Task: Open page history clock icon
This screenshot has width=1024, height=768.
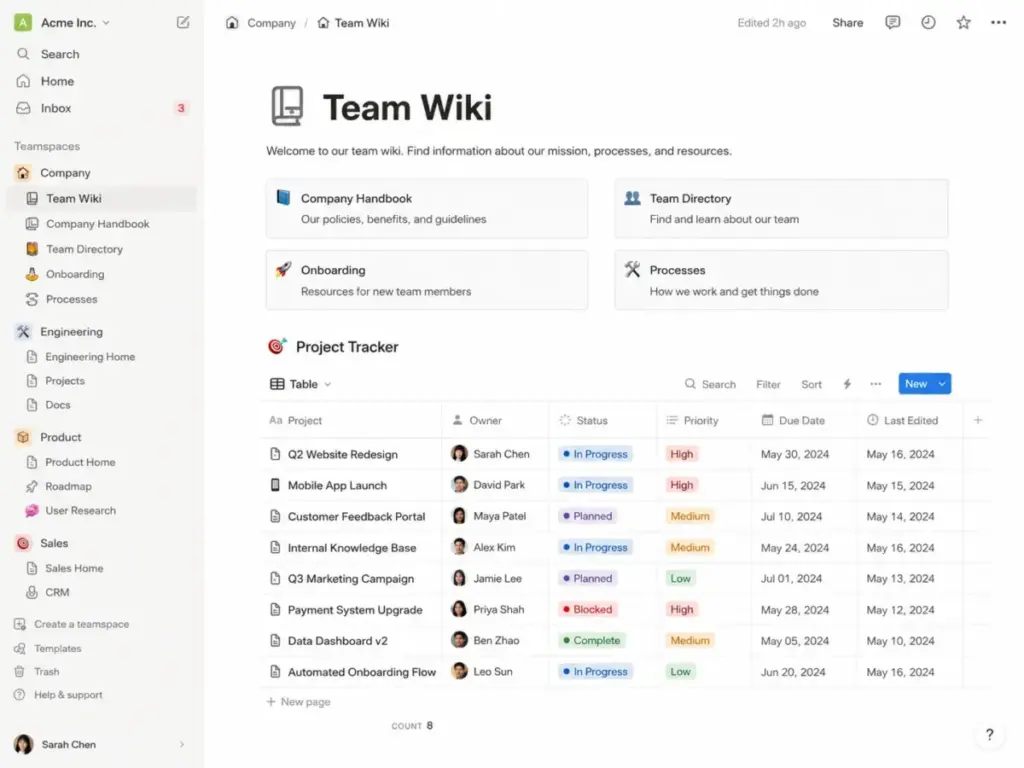Action: (928, 22)
